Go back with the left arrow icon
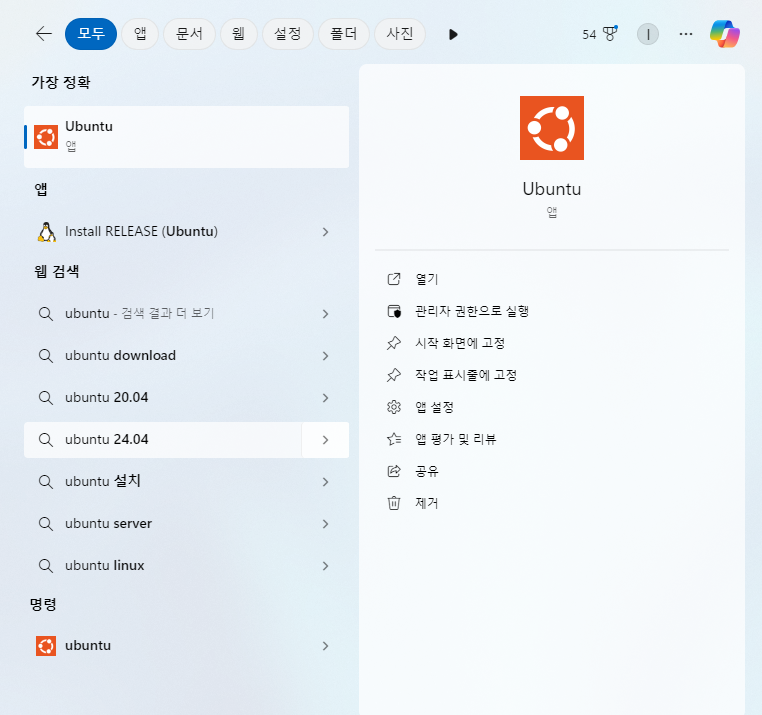This screenshot has width=762, height=715. click(44, 34)
